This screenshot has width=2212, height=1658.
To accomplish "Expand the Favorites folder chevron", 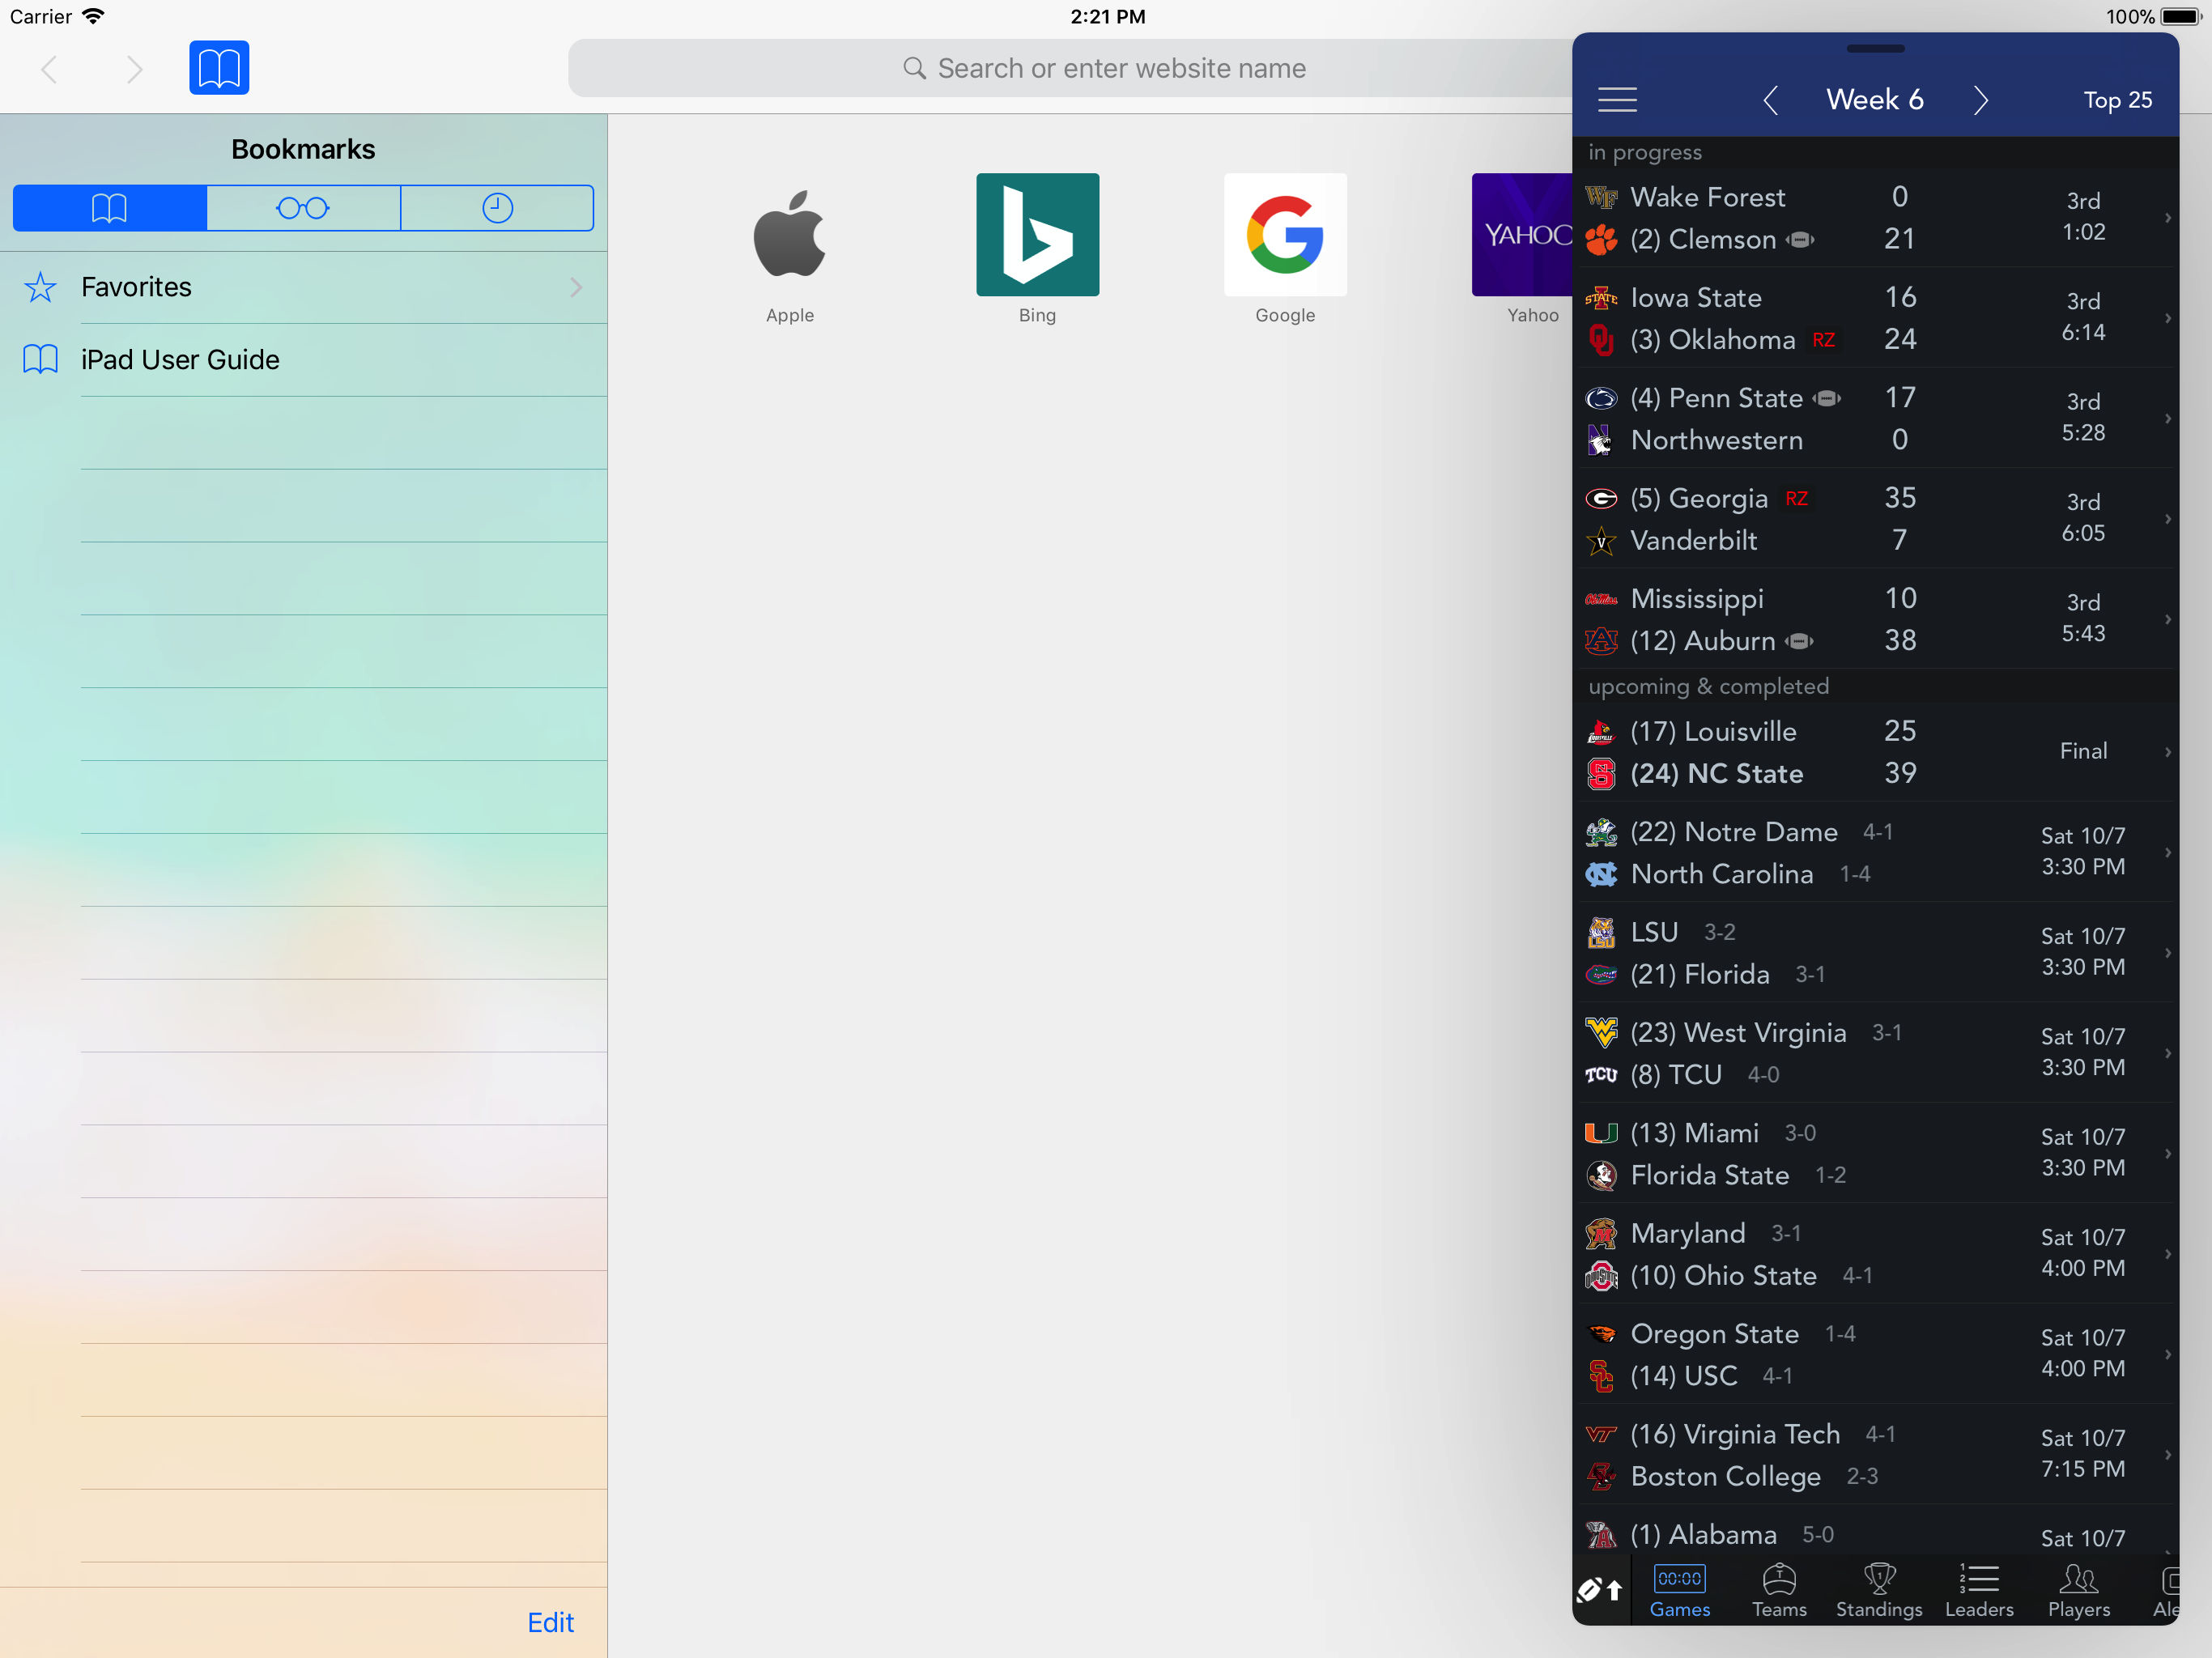I will pos(576,288).
